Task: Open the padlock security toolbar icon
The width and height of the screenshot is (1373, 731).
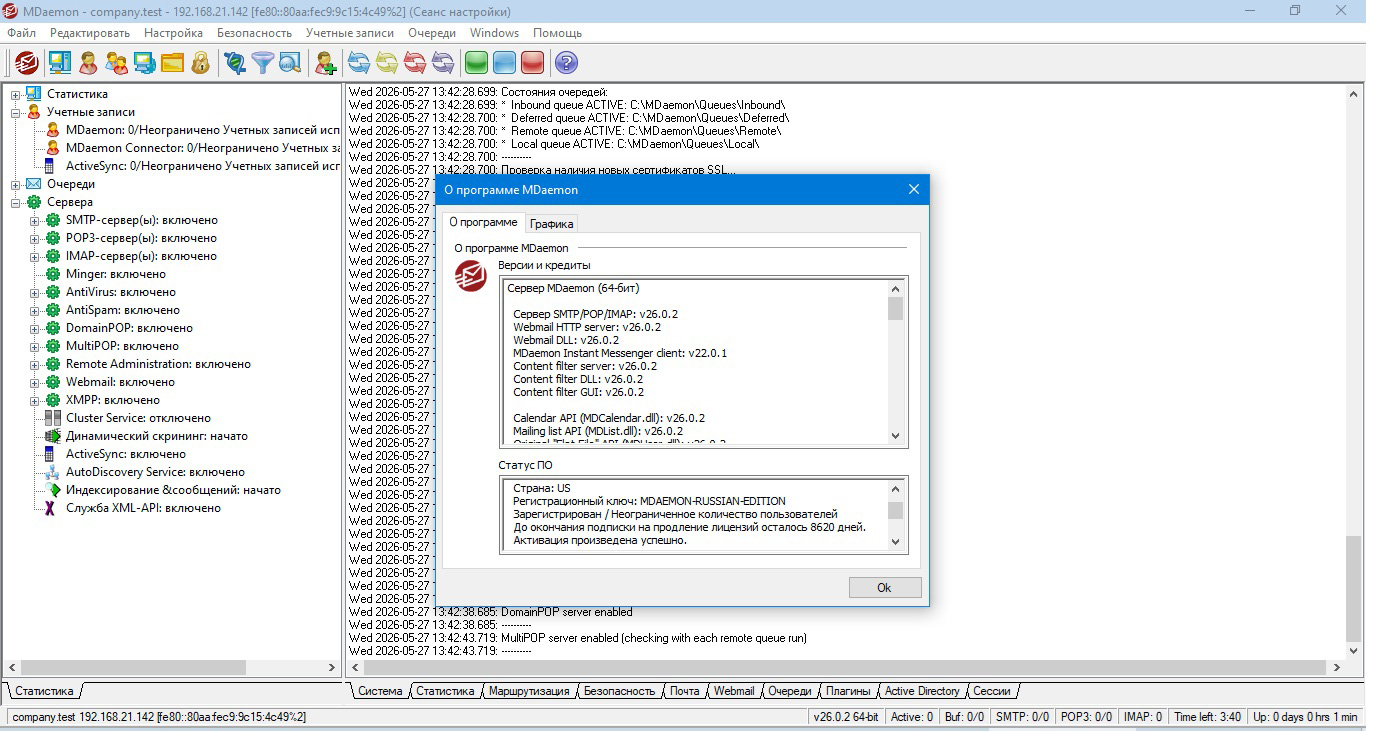Action: pos(200,63)
